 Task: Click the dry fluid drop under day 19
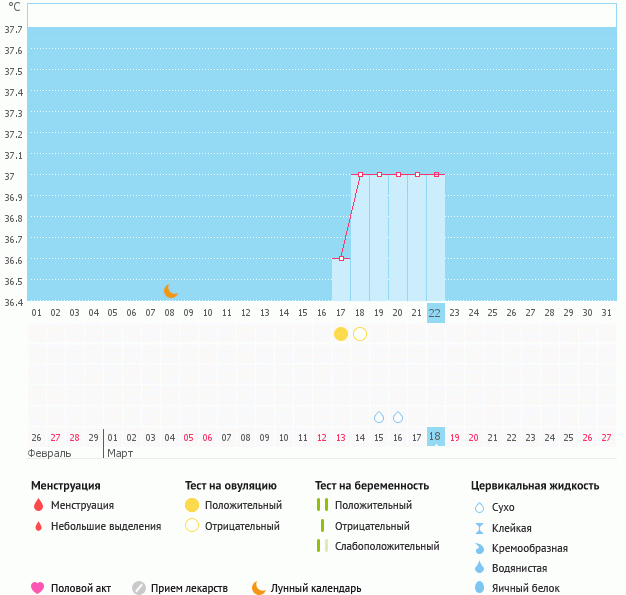click(x=379, y=417)
